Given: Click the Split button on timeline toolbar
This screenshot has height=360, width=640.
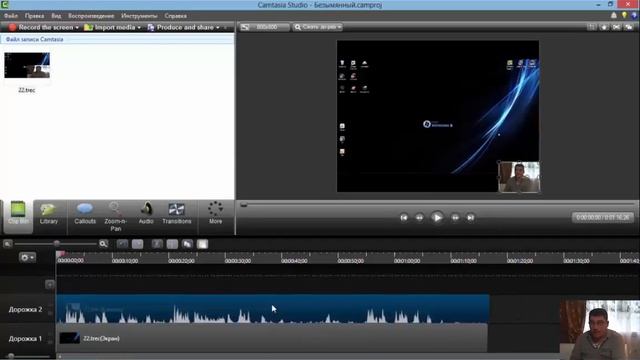Looking at the screenshot, I should click(x=172, y=244).
